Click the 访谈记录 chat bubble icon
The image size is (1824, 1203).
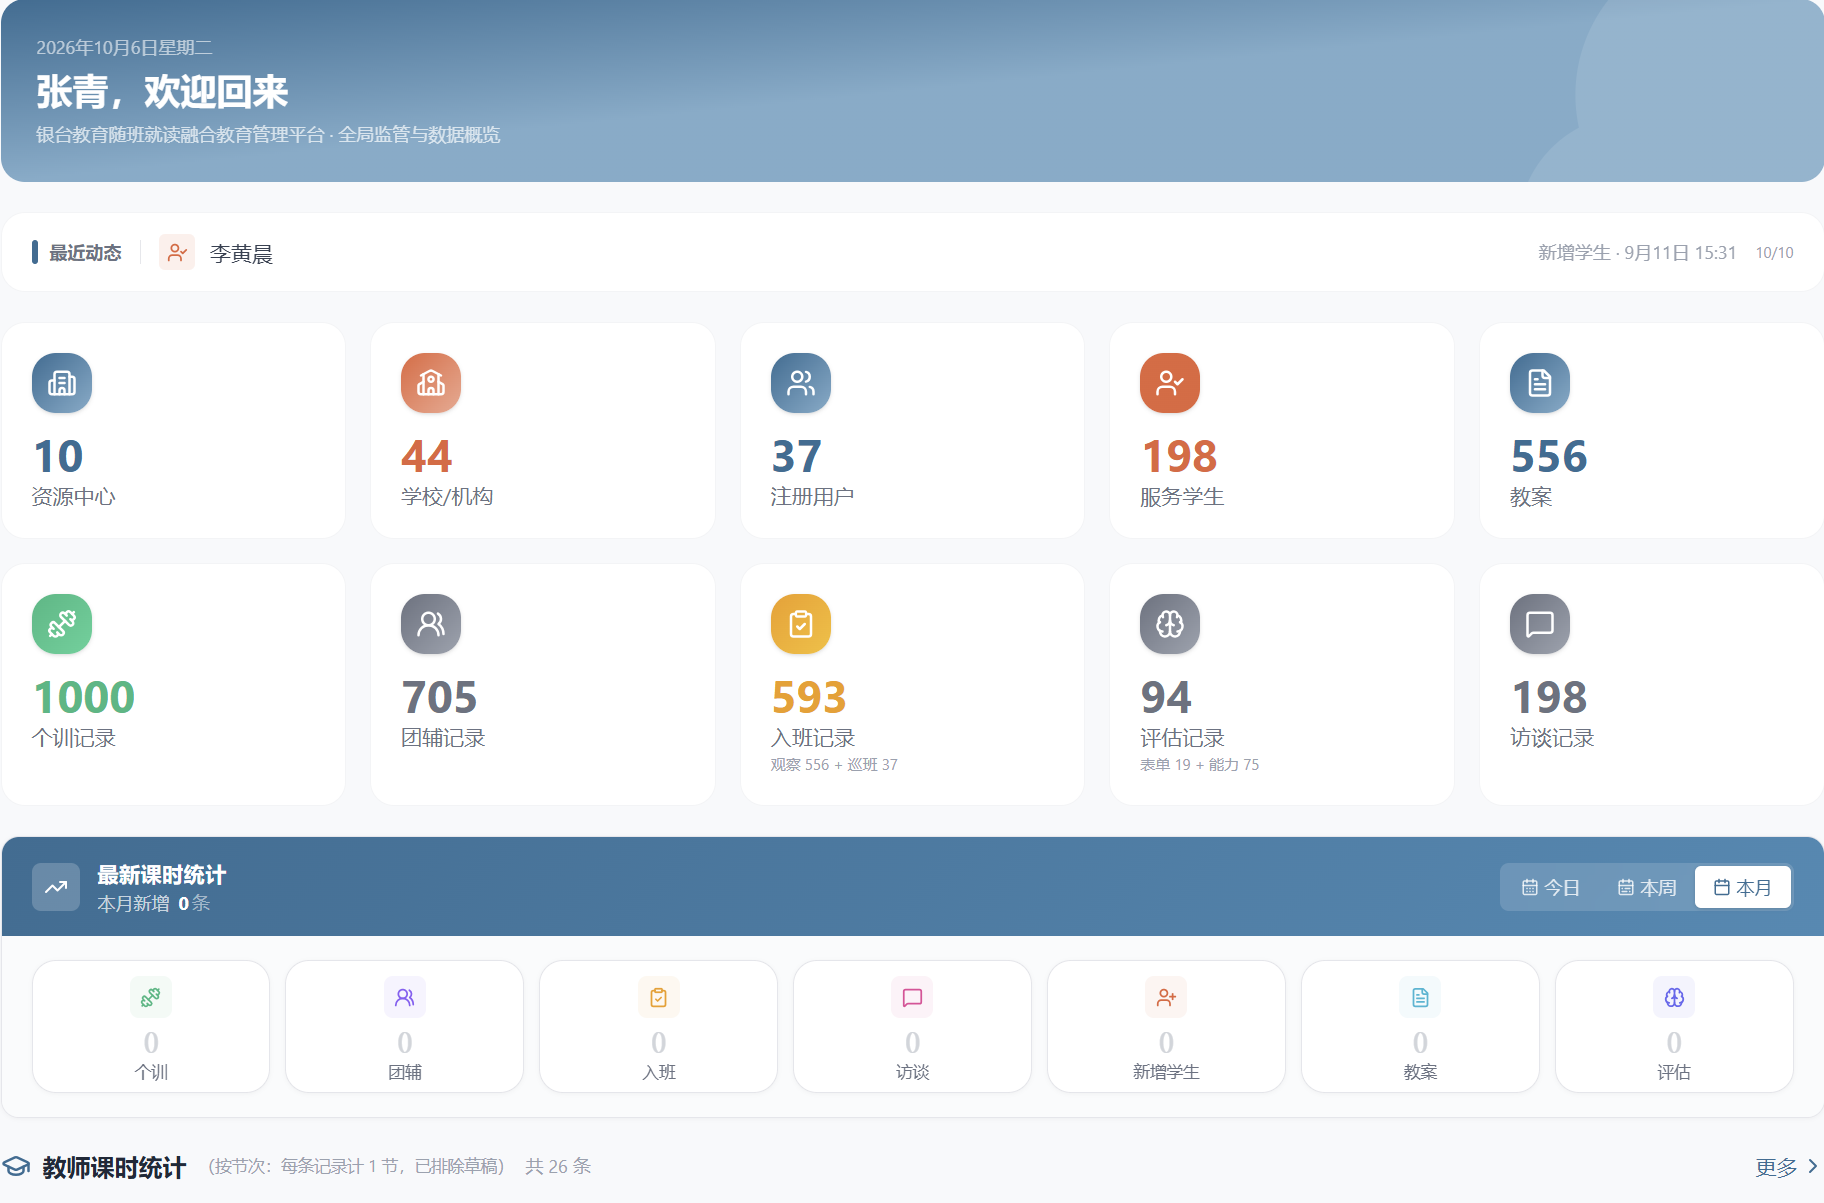click(x=1540, y=624)
